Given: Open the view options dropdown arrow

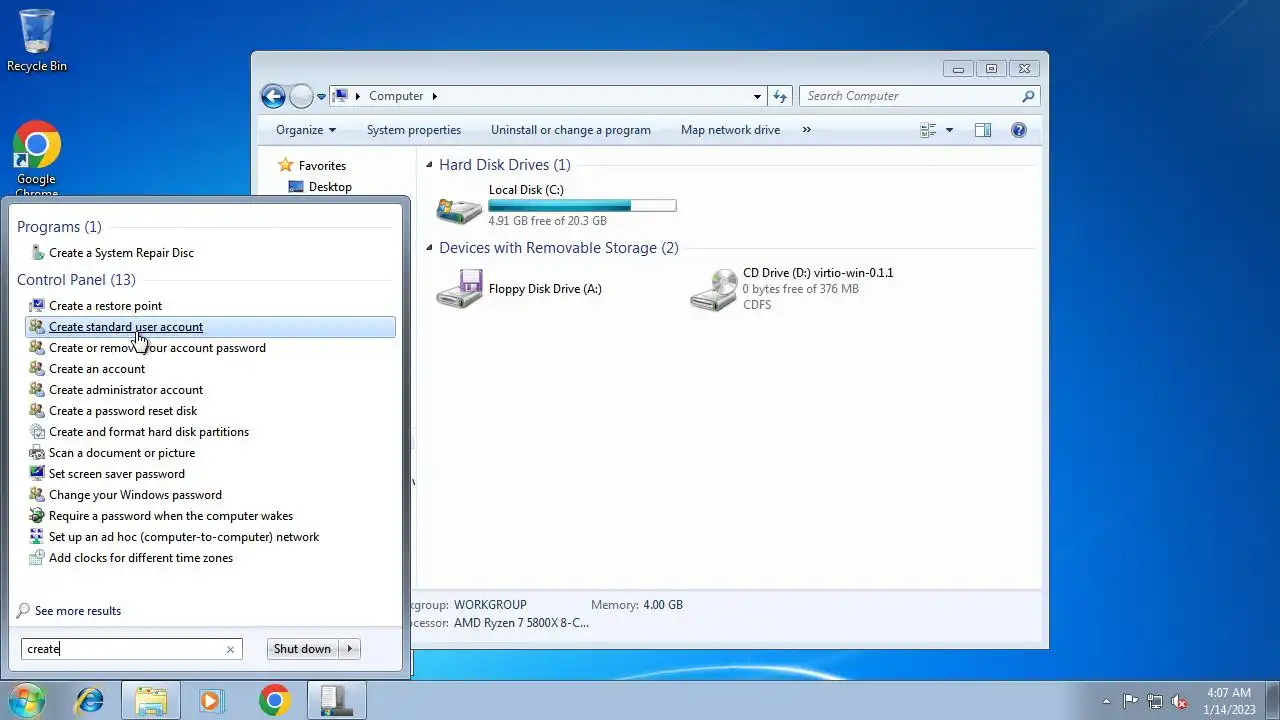Looking at the screenshot, I should pos(949,130).
